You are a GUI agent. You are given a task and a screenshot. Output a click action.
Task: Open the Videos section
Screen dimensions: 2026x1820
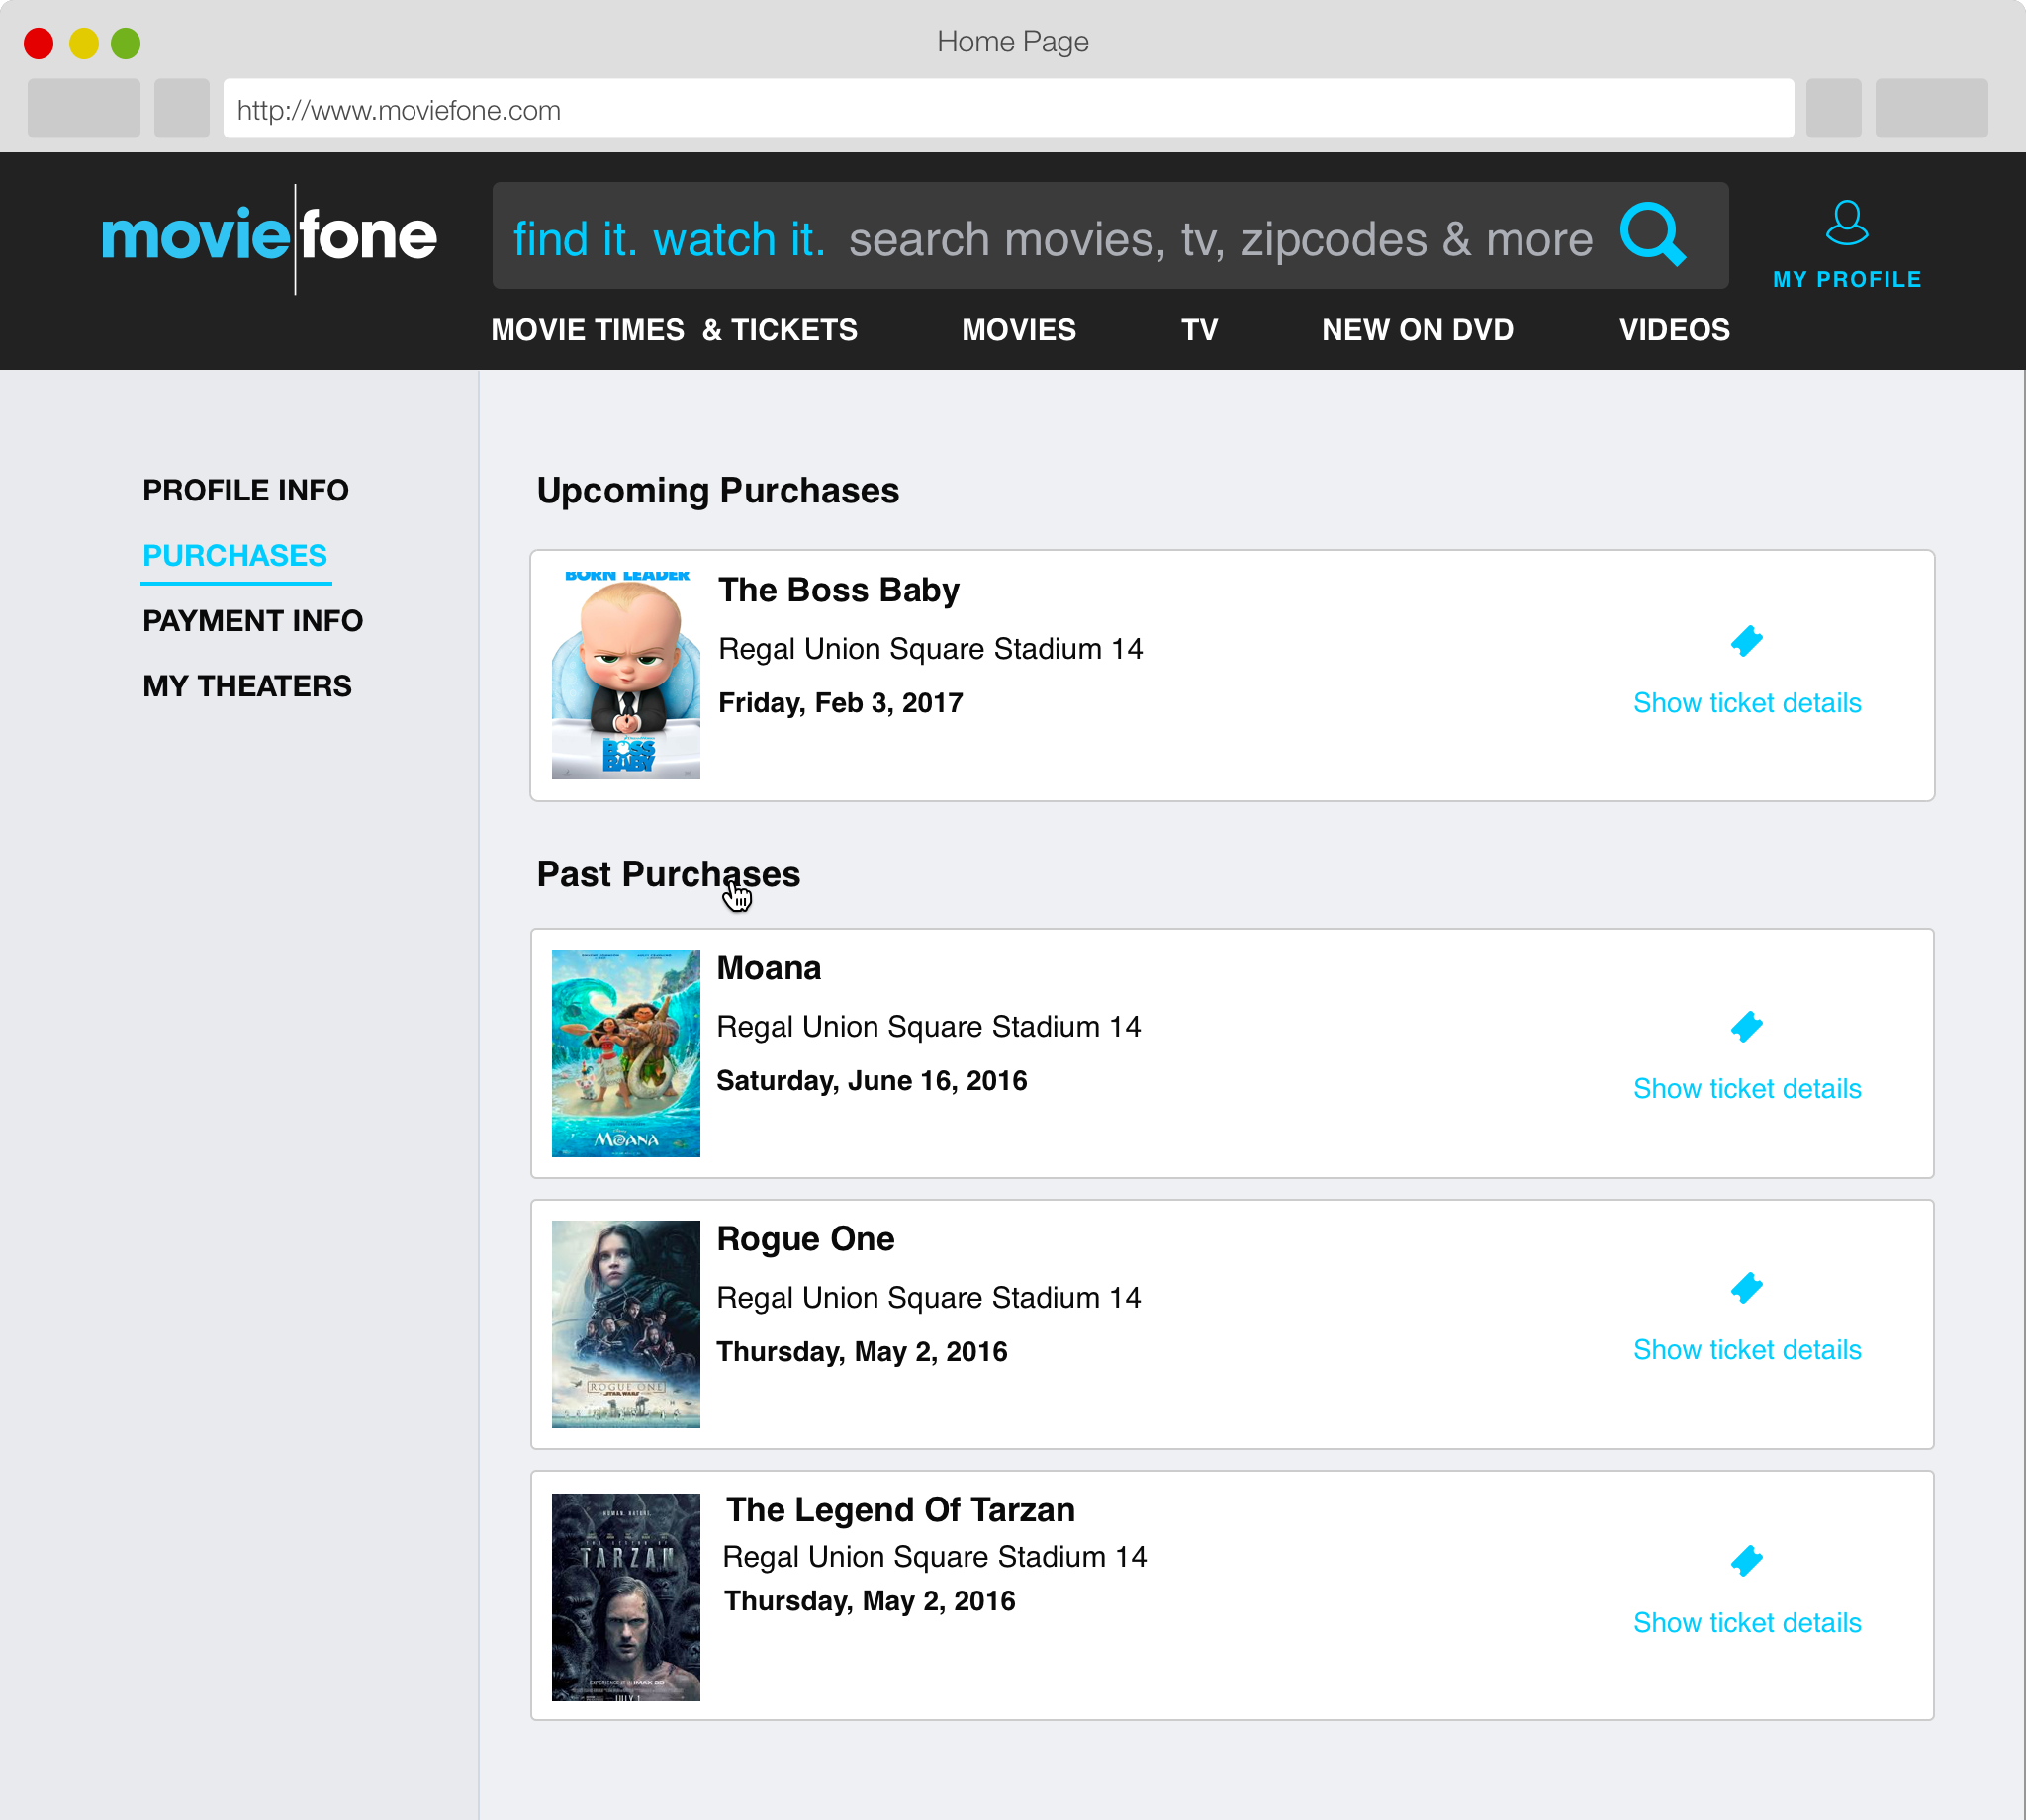pos(1673,330)
